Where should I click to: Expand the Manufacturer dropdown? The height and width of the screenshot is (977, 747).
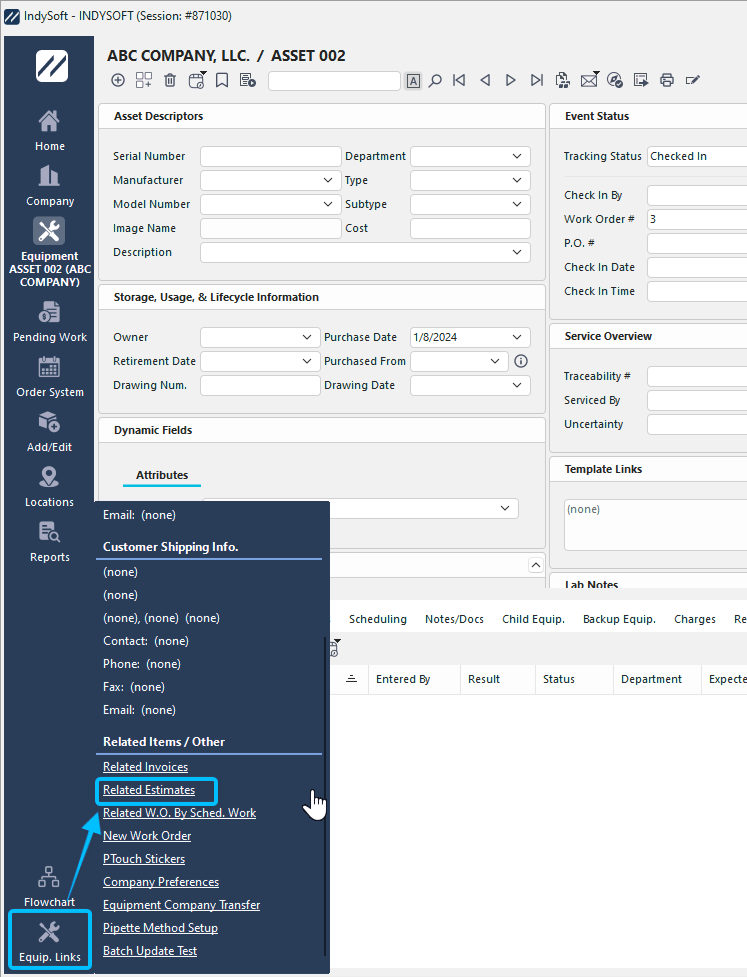328,180
